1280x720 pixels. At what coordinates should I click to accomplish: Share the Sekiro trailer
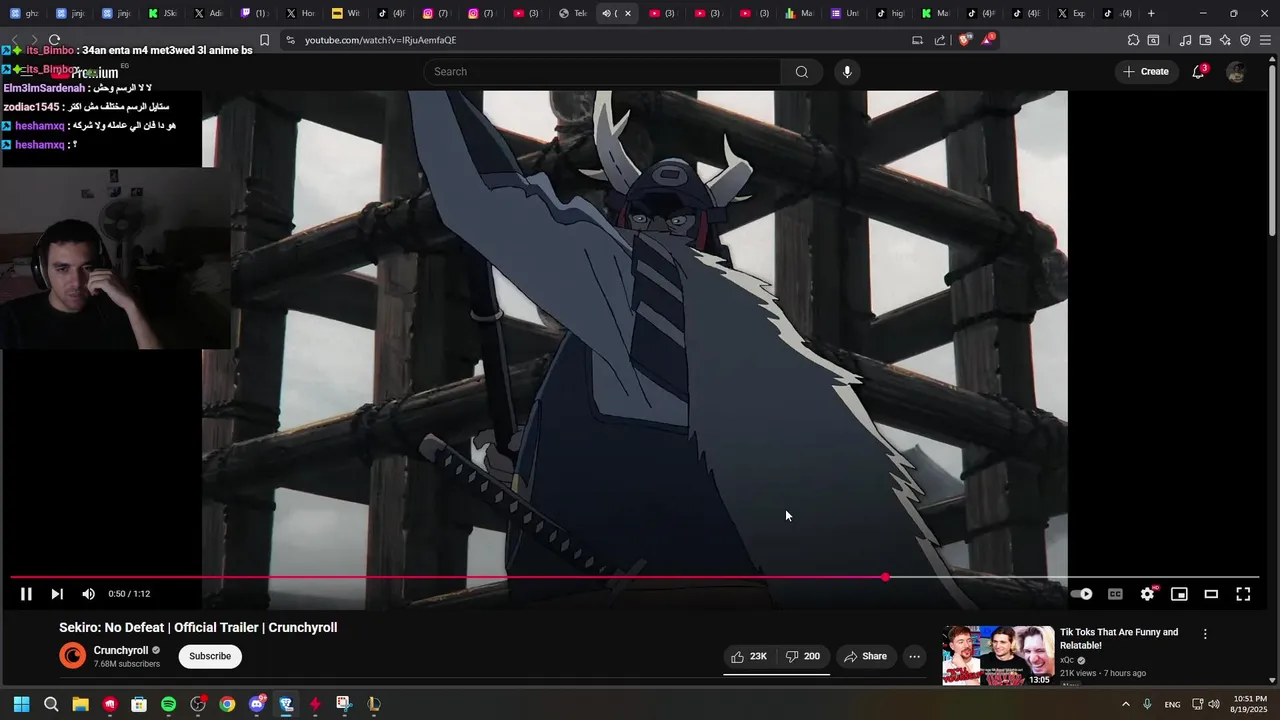tap(865, 656)
